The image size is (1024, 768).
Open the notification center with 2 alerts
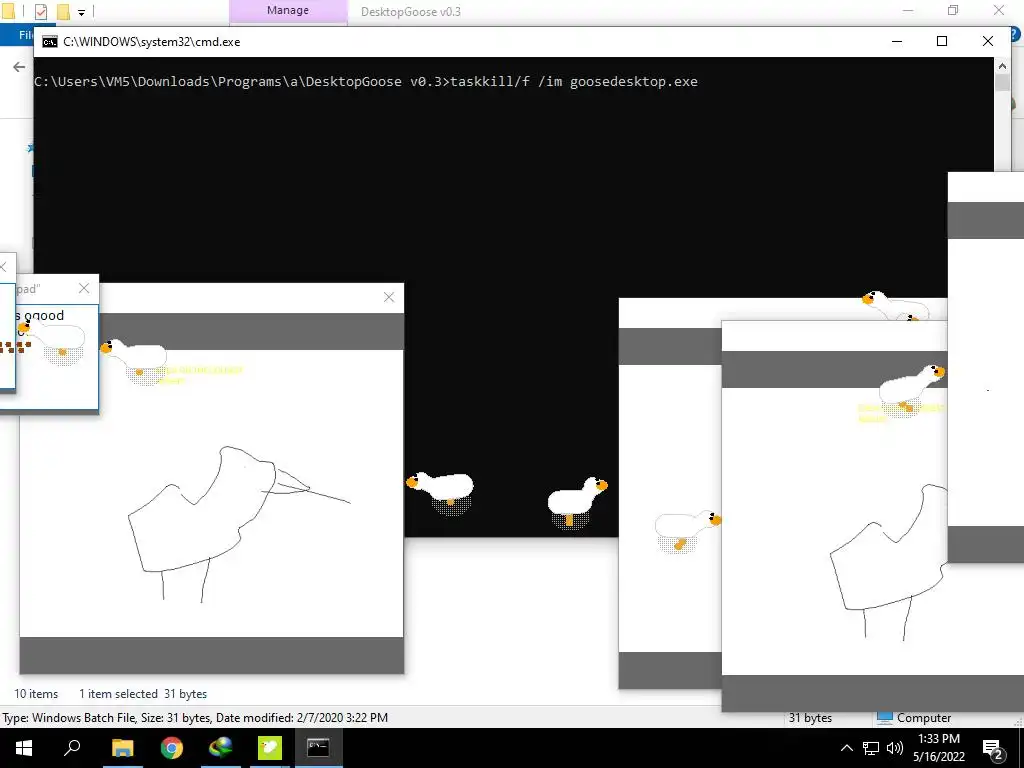[x=993, y=748]
